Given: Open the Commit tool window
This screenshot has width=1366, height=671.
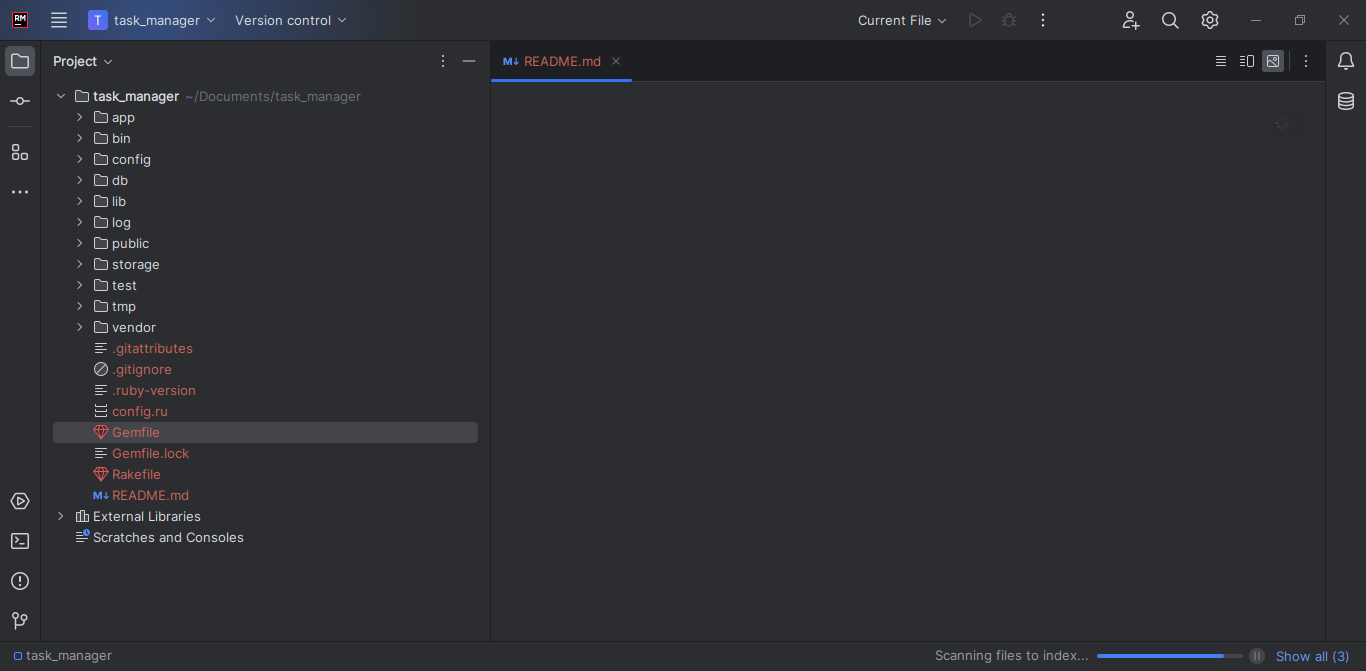Looking at the screenshot, I should tap(20, 101).
